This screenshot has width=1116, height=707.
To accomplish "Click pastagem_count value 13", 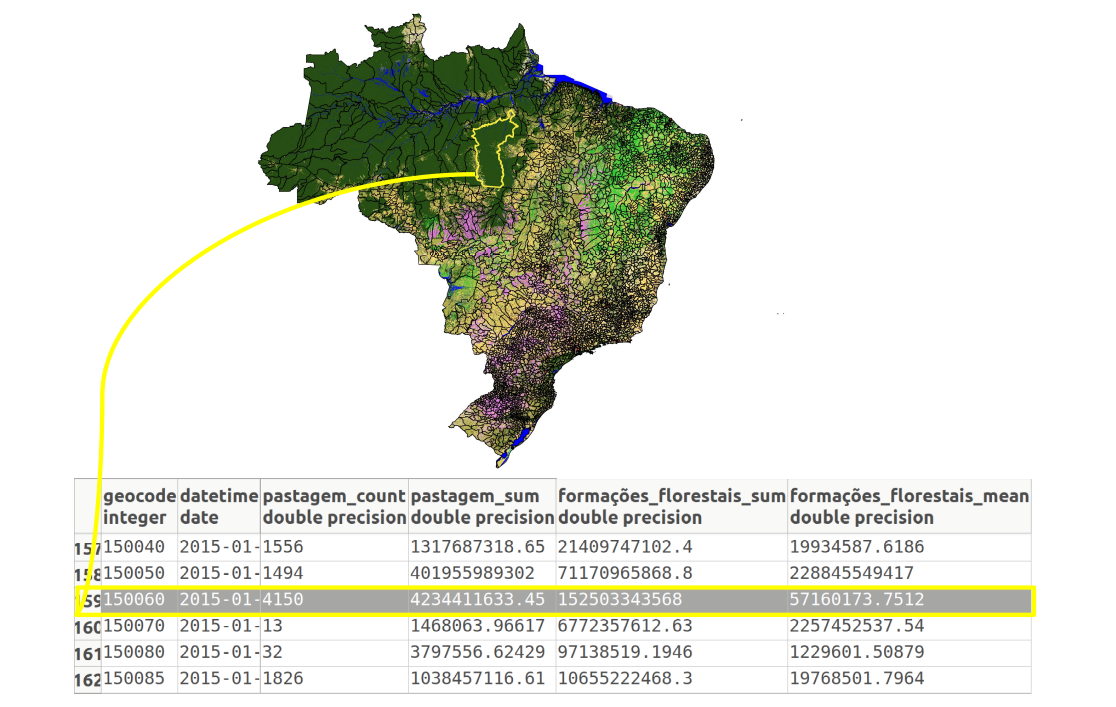I will click(x=273, y=626).
